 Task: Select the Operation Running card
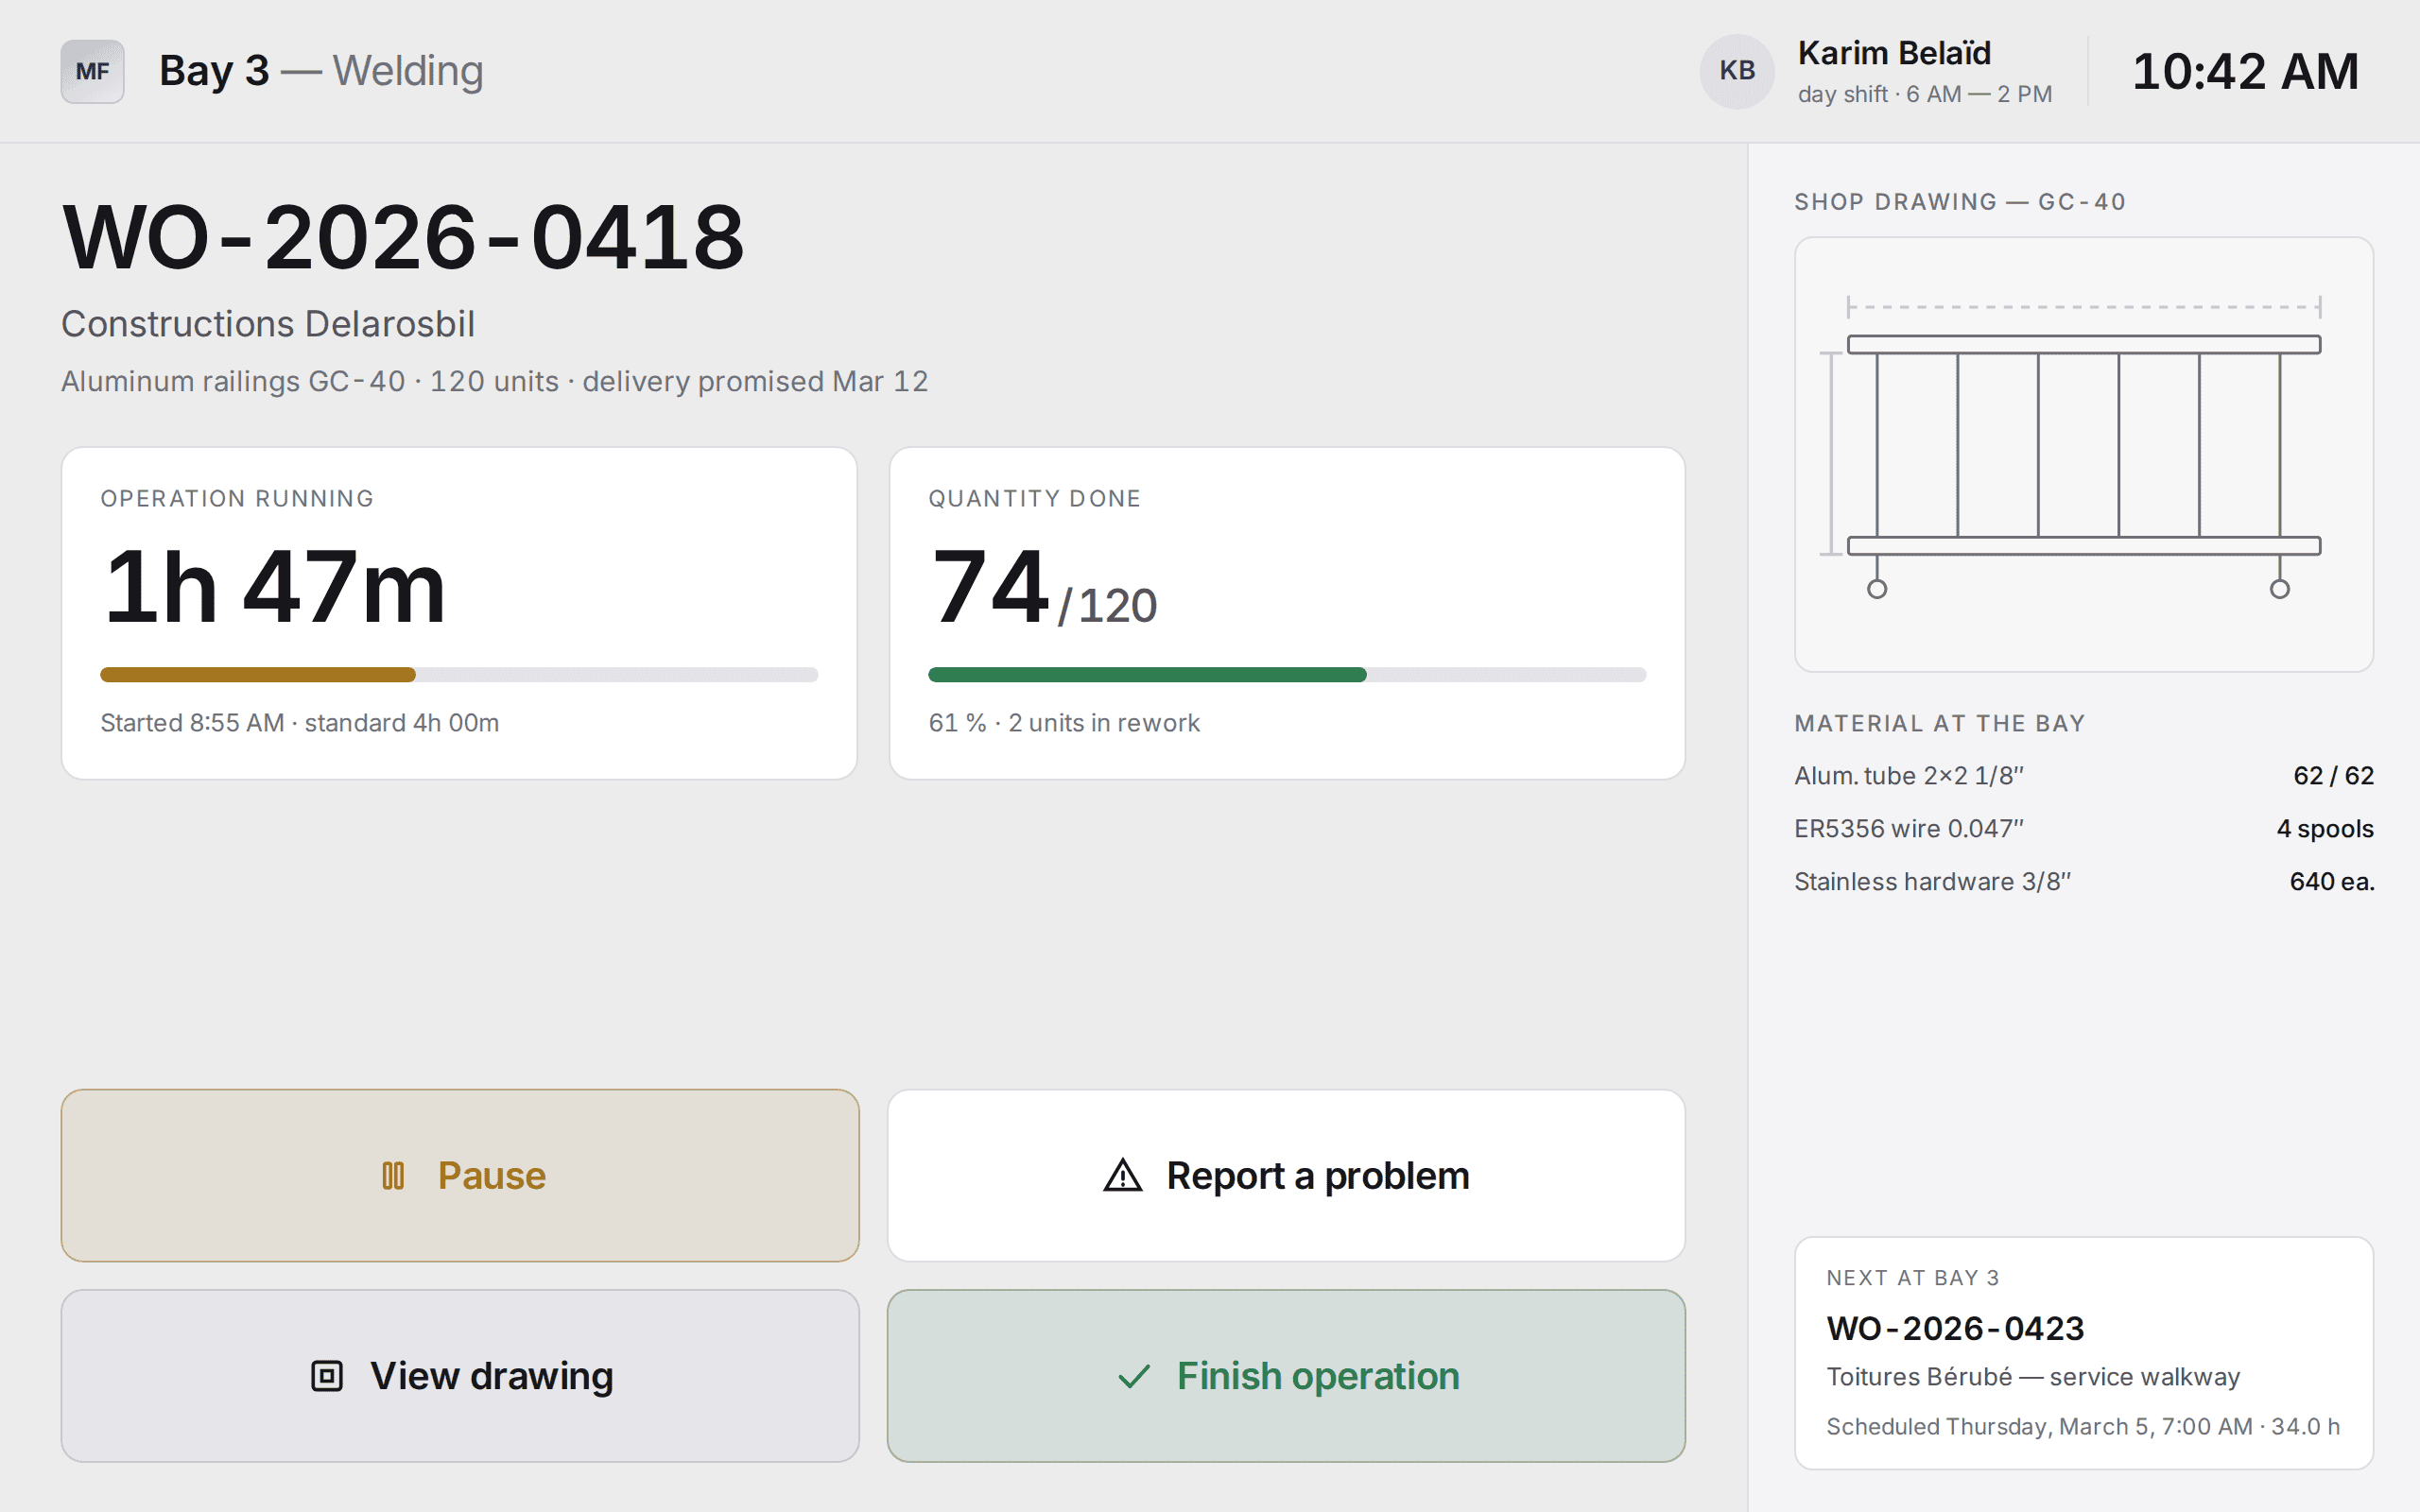click(459, 613)
